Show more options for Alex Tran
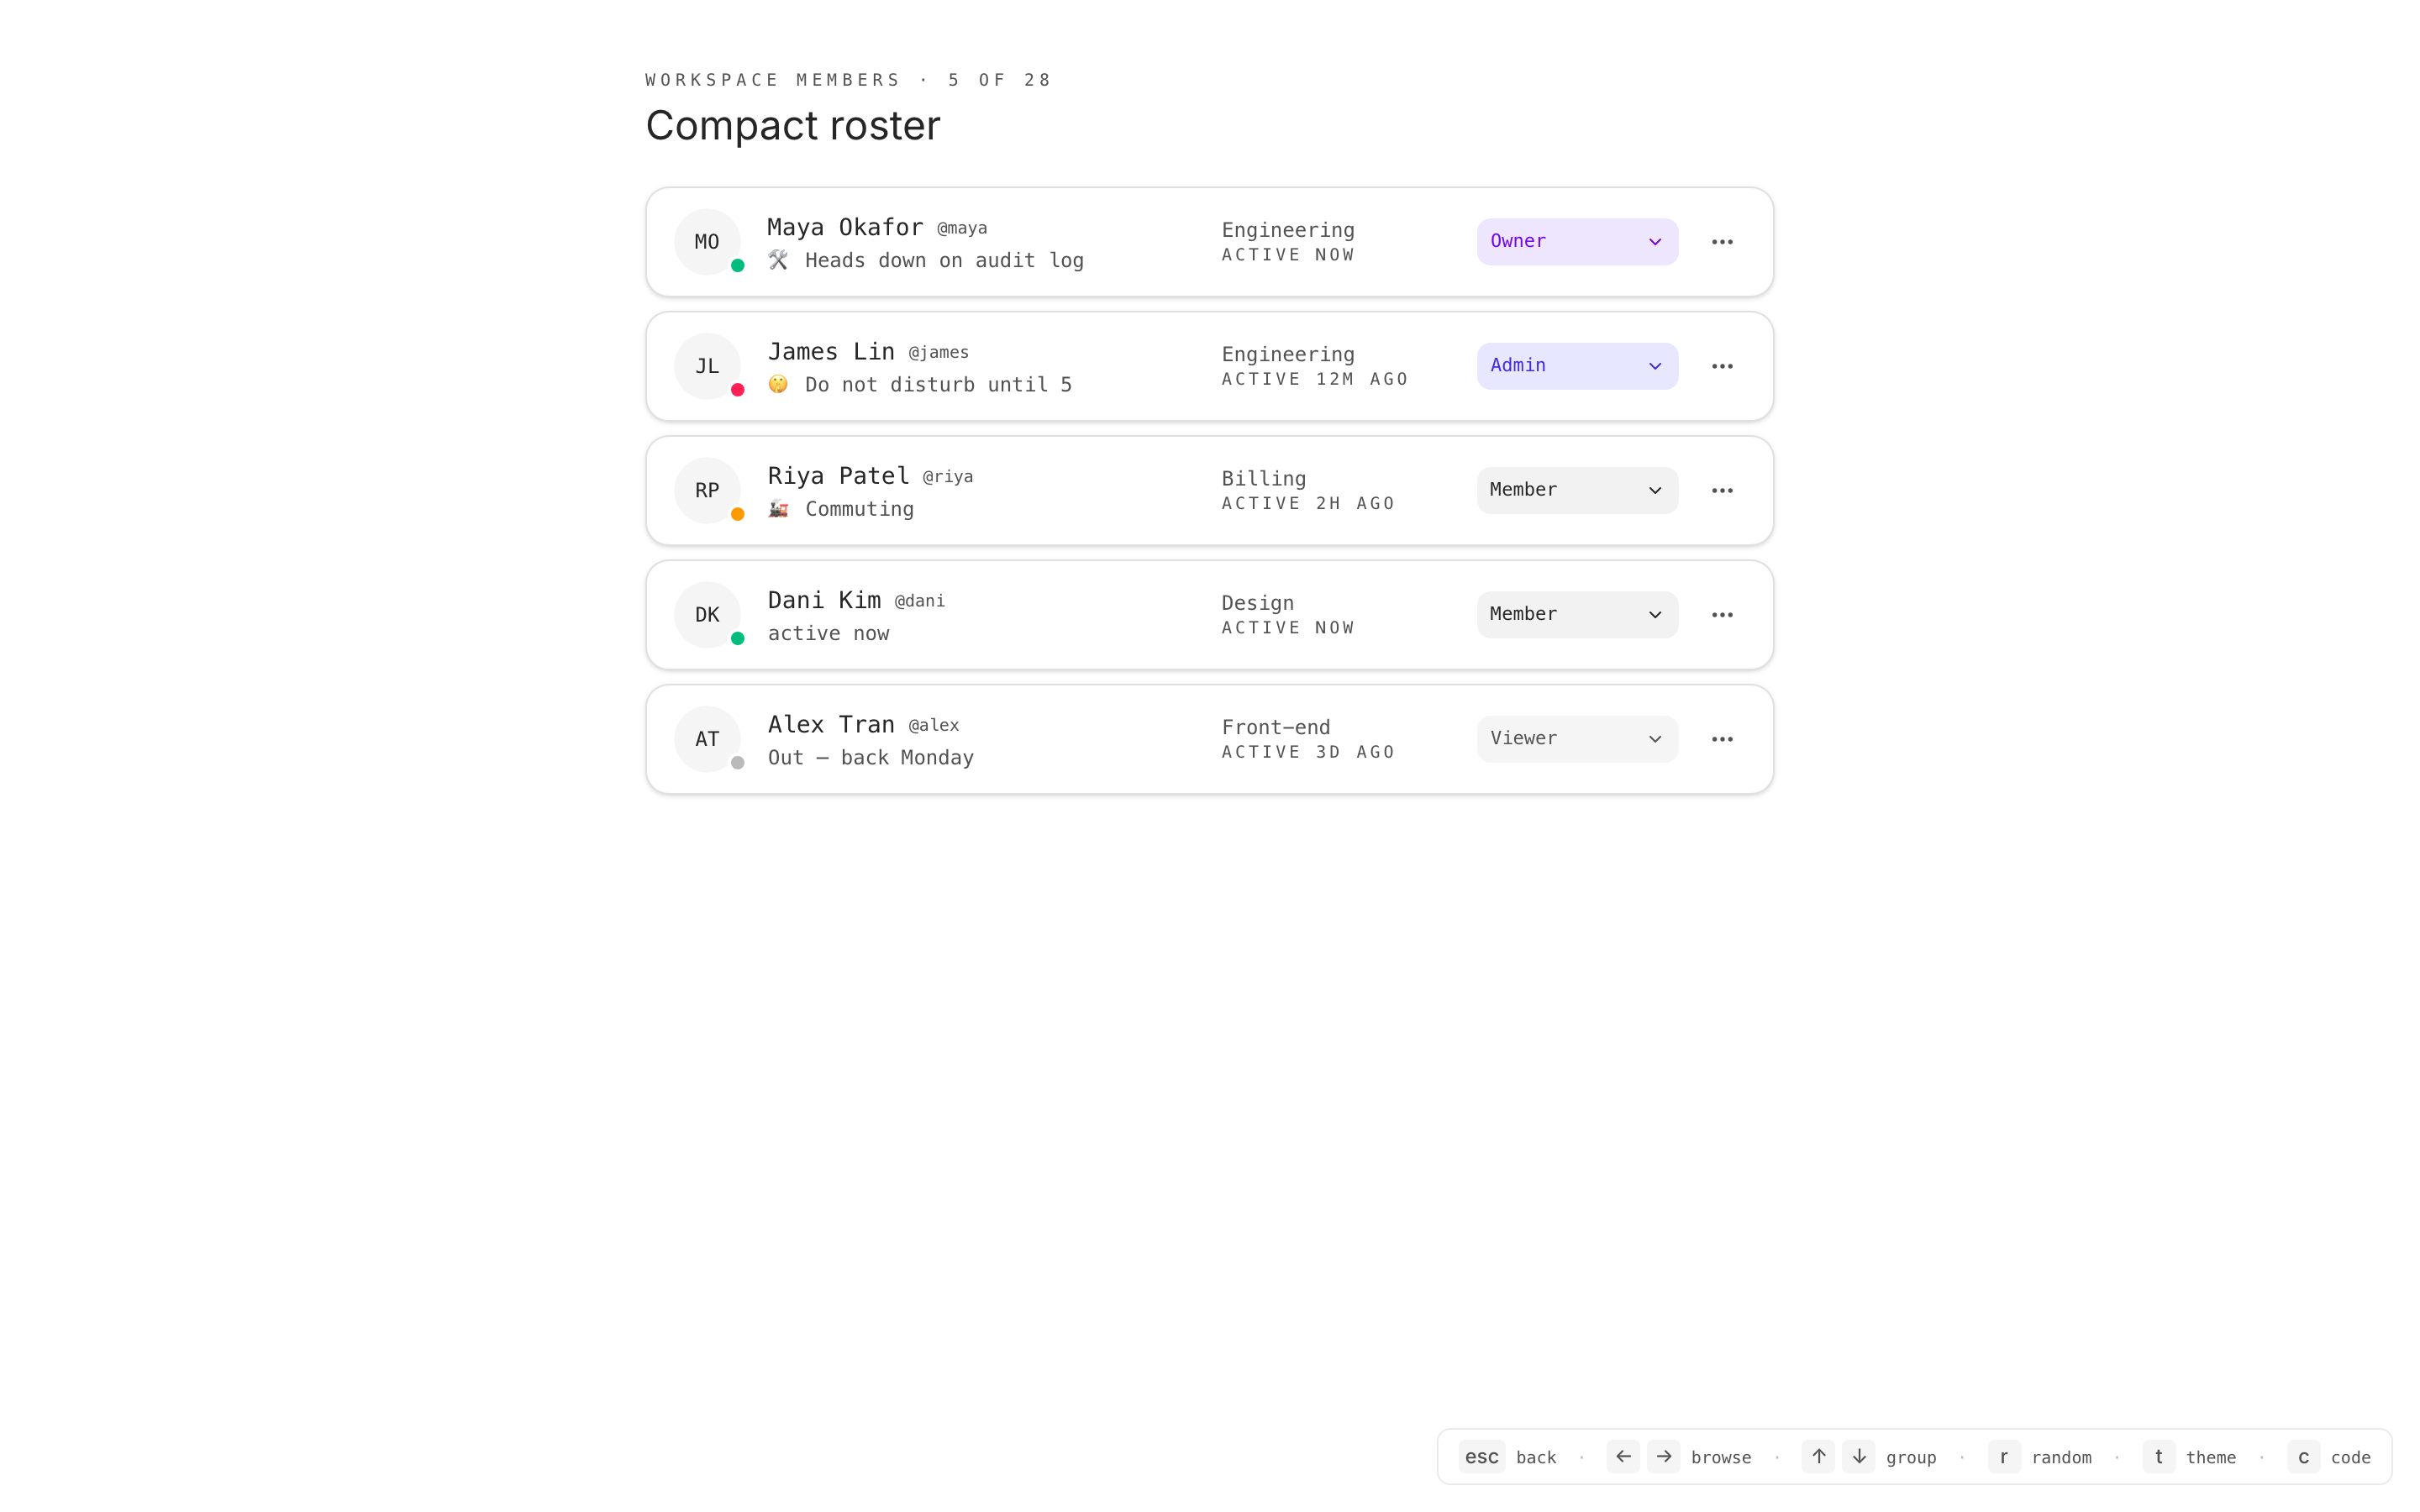The height and width of the screenshot is (1512, 2420). [1721, 739]
